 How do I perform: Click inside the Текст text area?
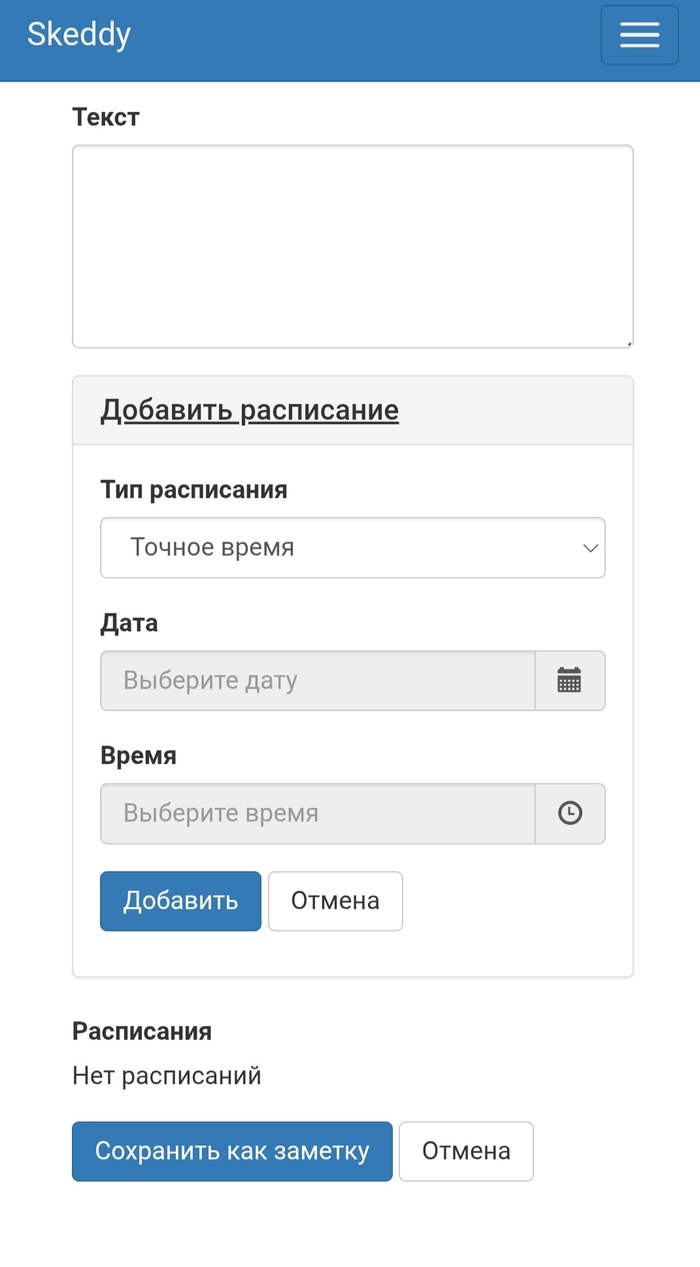[x=352, y=246]
